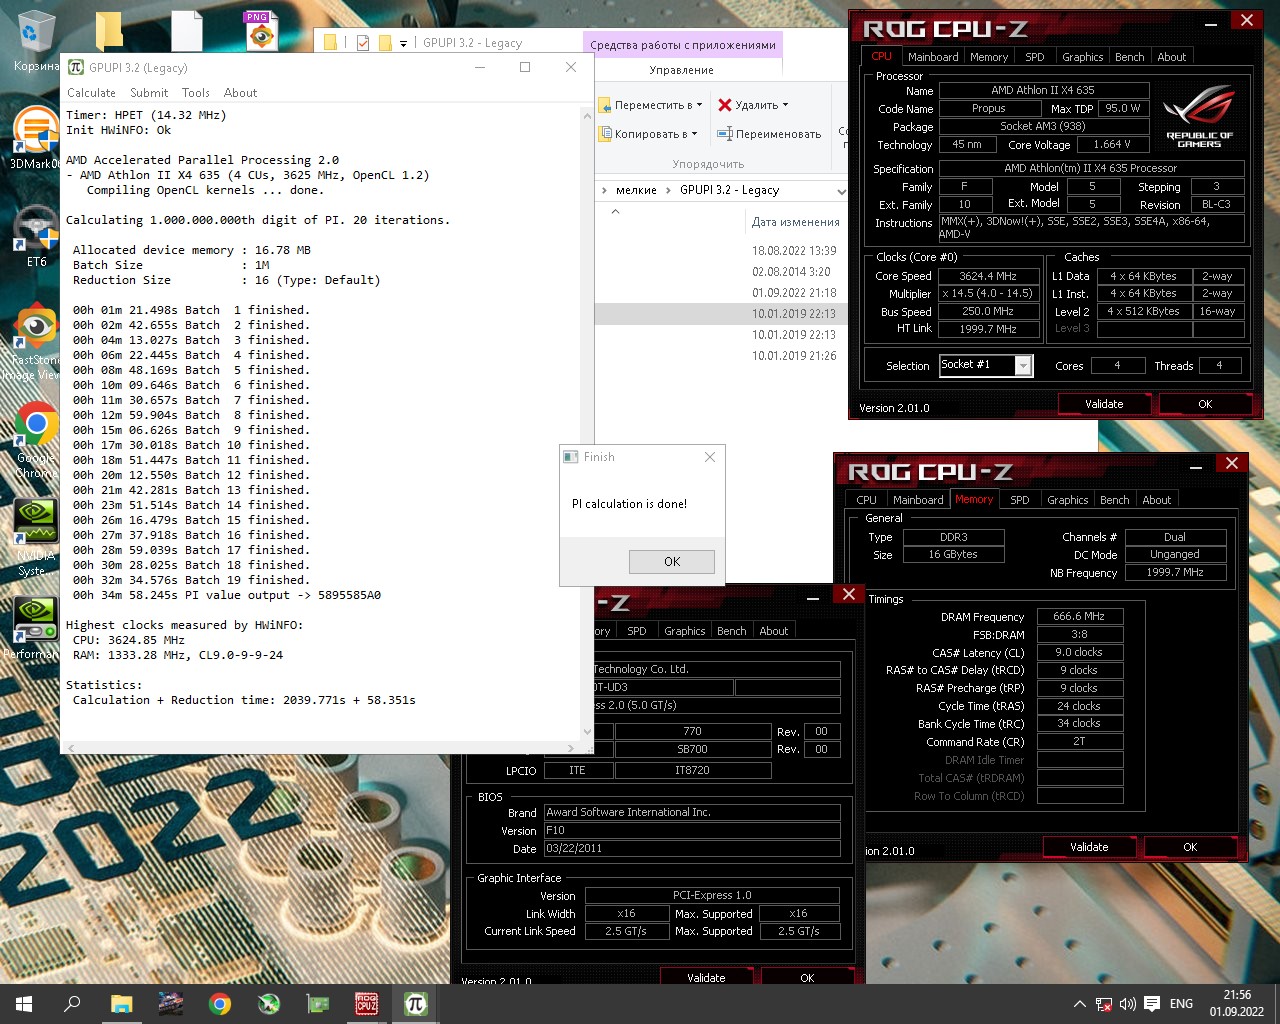This screenshot has height=1024, width=1280.
Task: Open the volume control in system tray
Action: (x=1127, y=1004)
